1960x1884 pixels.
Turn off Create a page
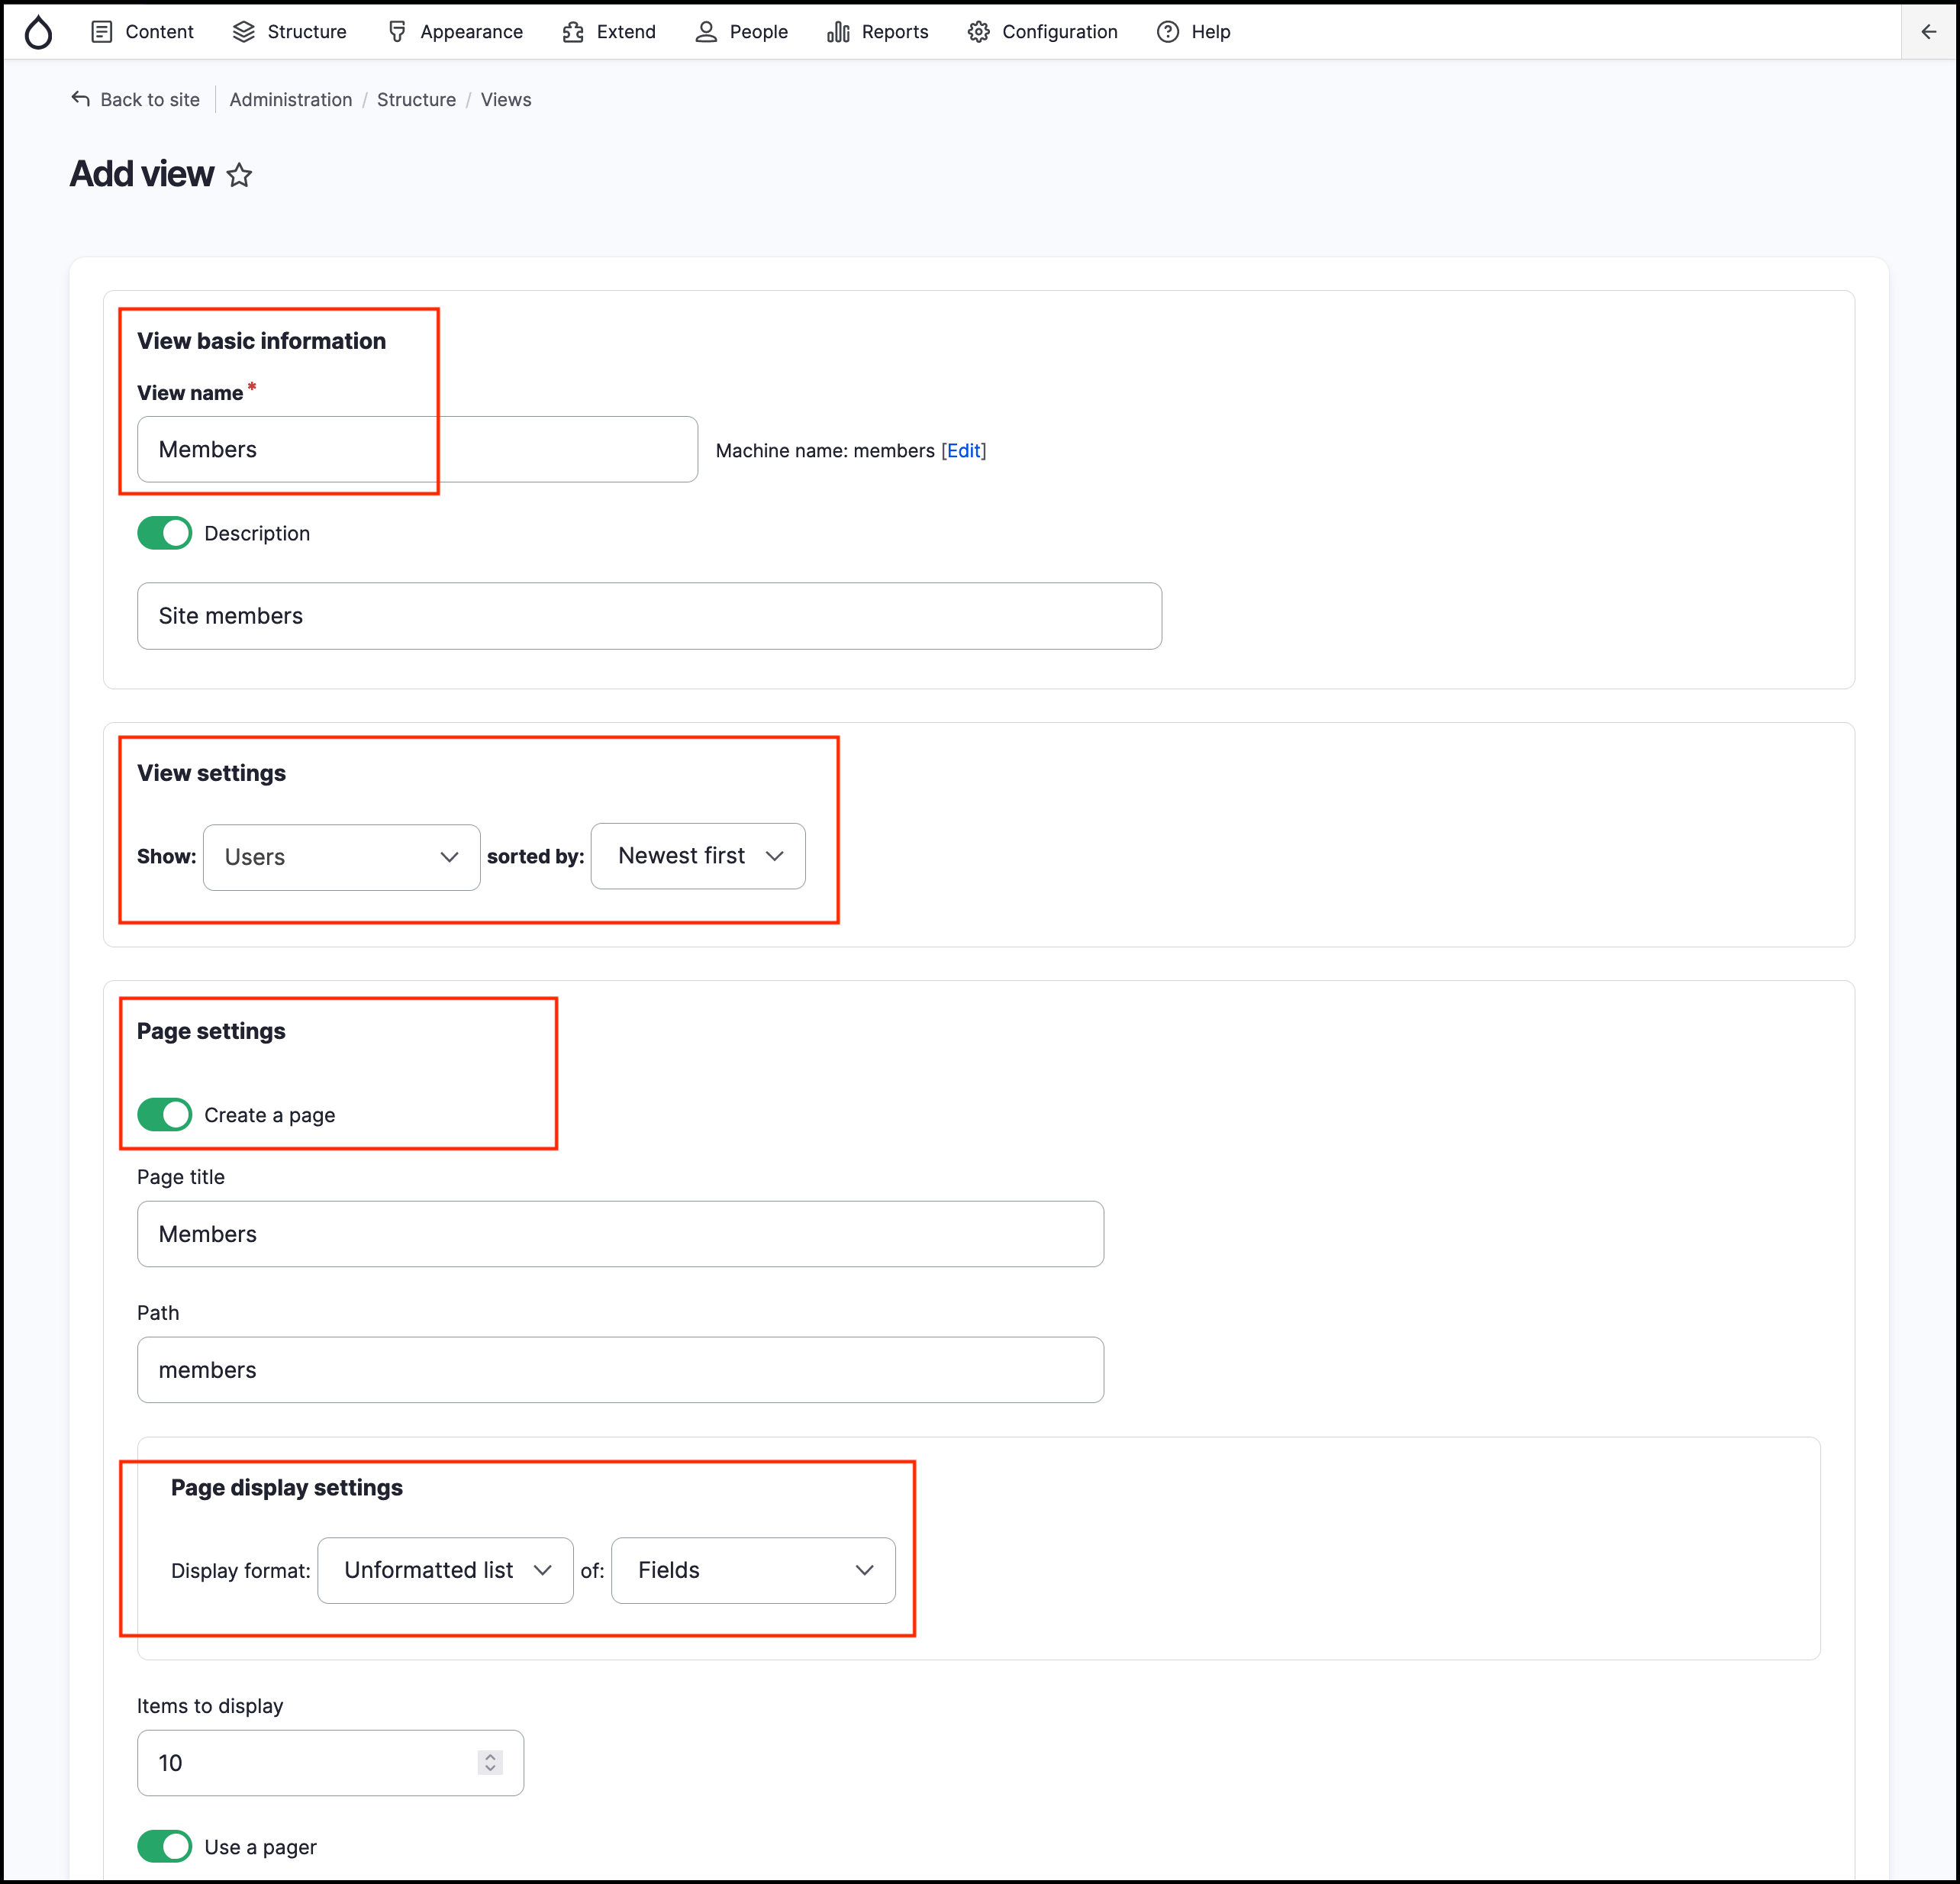point(164,1114)
